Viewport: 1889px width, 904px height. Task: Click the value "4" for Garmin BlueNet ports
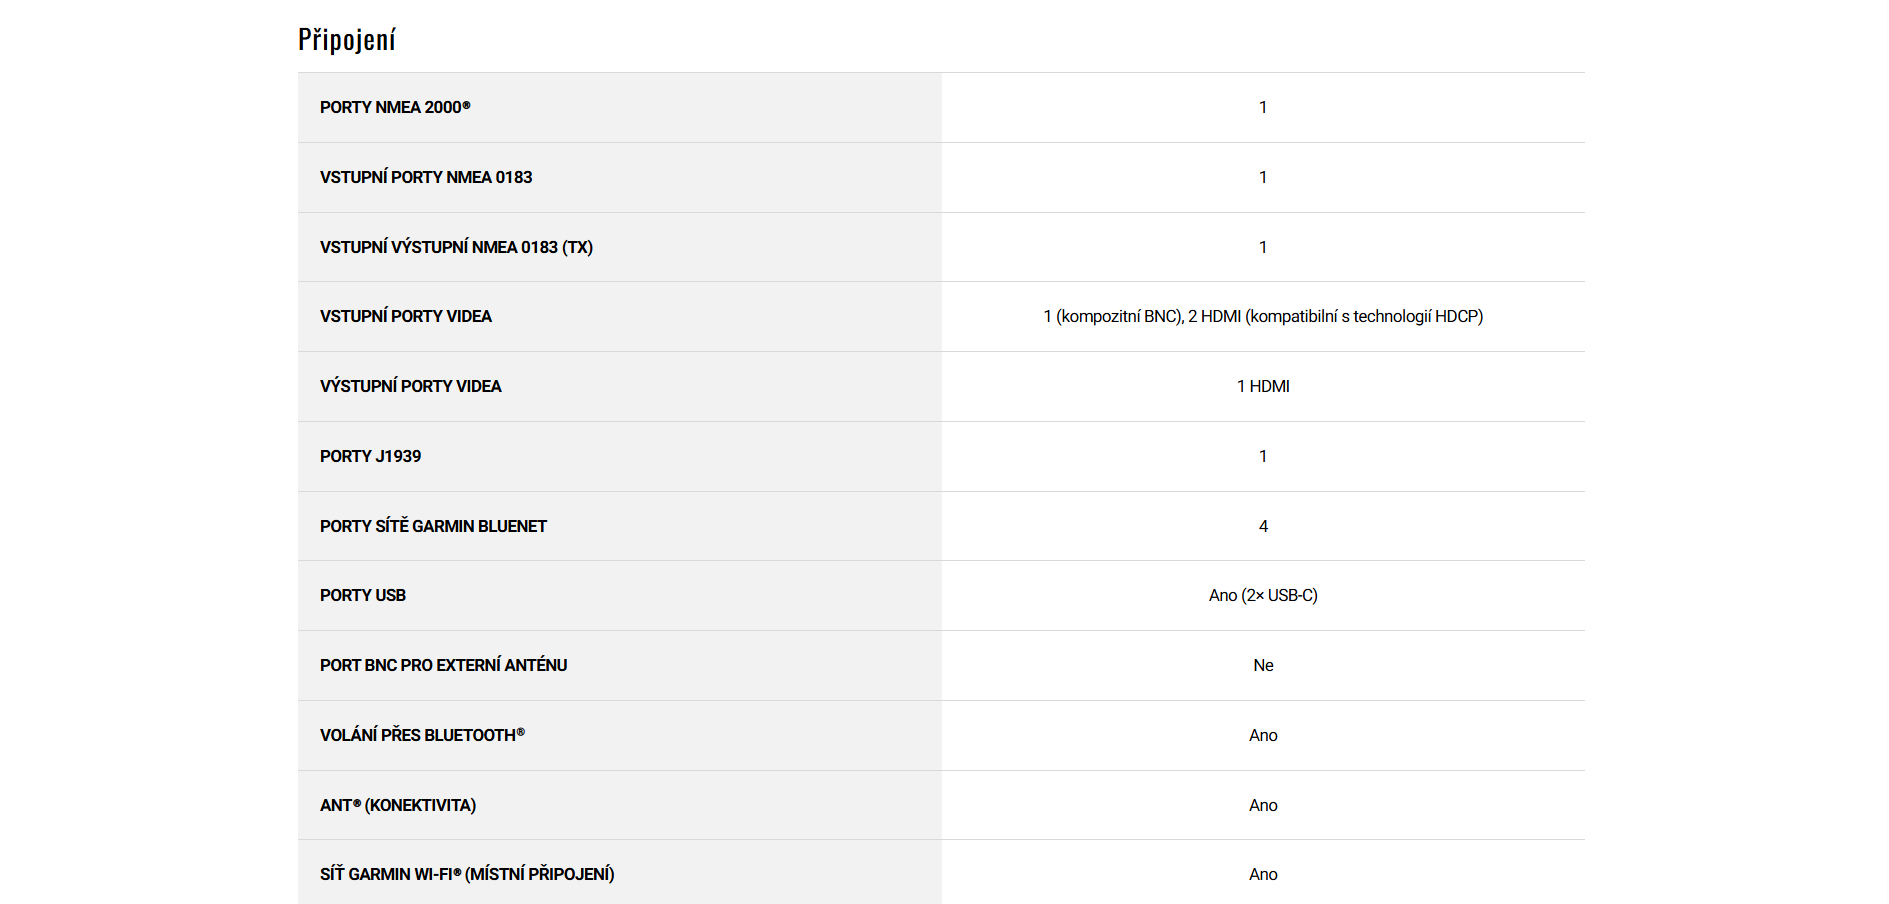(x=1263, y=526)
